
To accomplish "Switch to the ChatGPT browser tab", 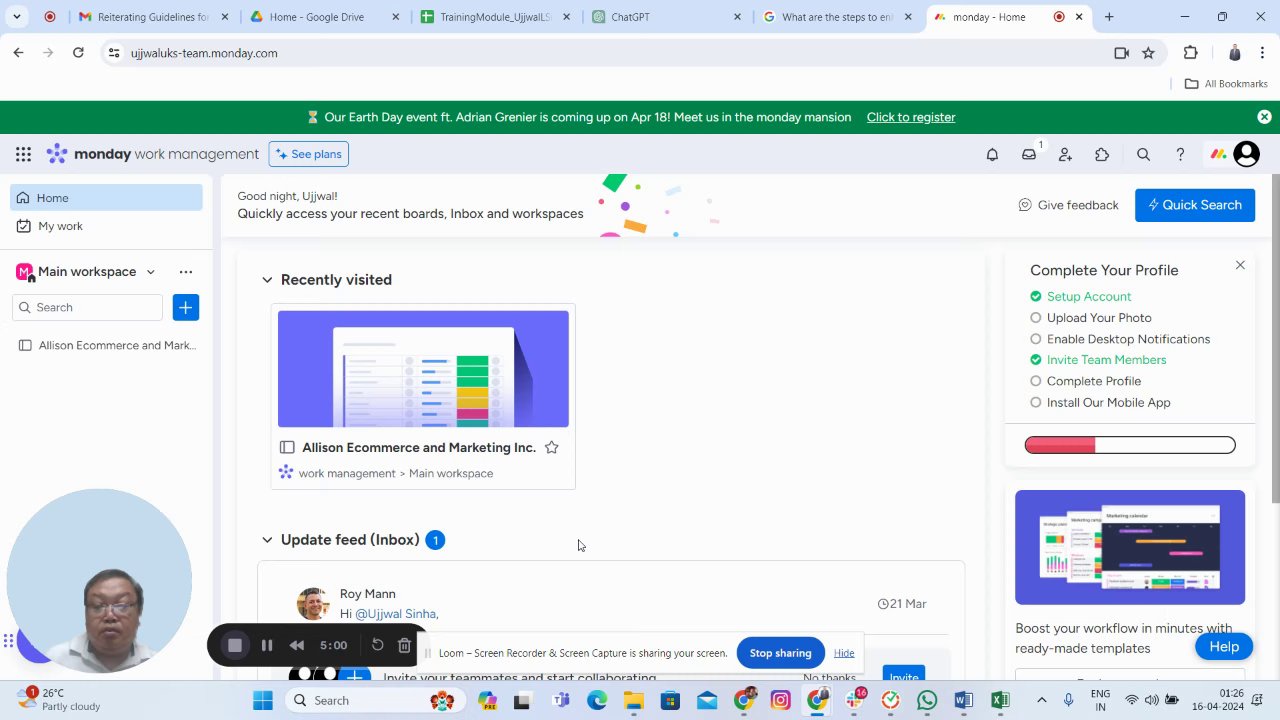I will 667,17.
